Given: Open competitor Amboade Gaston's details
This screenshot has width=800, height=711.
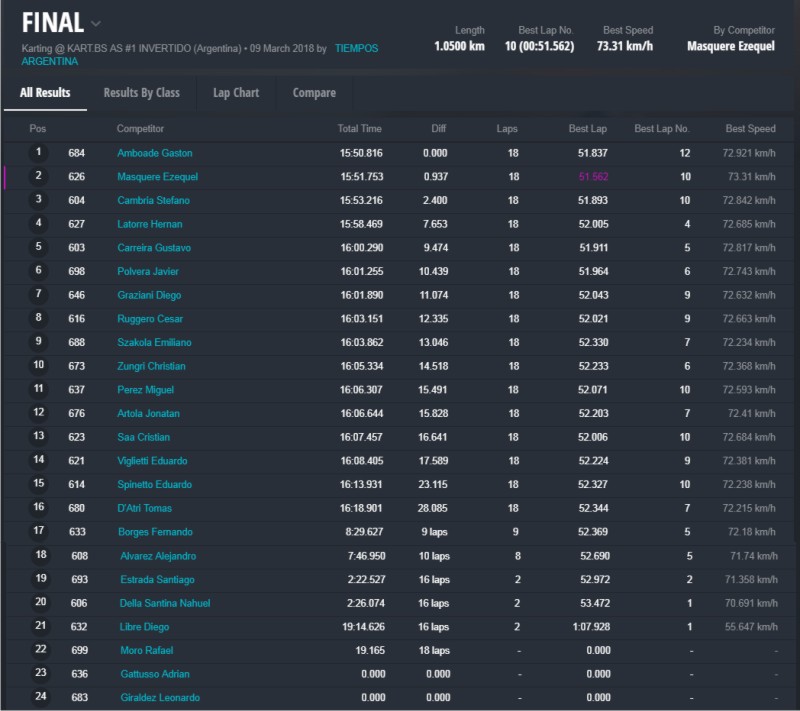Looking at the screenshot, I should coord(154,153).
